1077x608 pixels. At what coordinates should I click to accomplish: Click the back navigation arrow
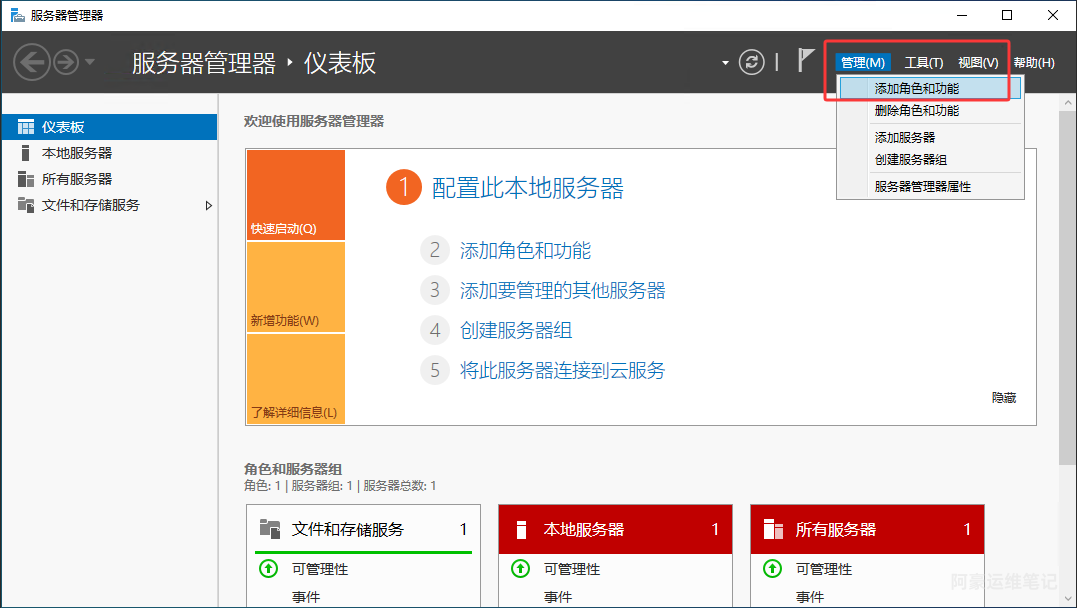coord(32,63)
